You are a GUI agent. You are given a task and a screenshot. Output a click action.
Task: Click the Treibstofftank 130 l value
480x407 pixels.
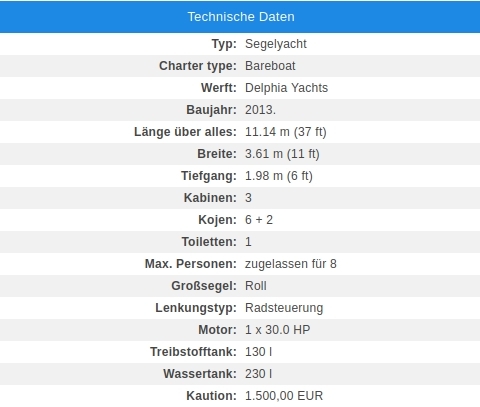coord(258,352)
